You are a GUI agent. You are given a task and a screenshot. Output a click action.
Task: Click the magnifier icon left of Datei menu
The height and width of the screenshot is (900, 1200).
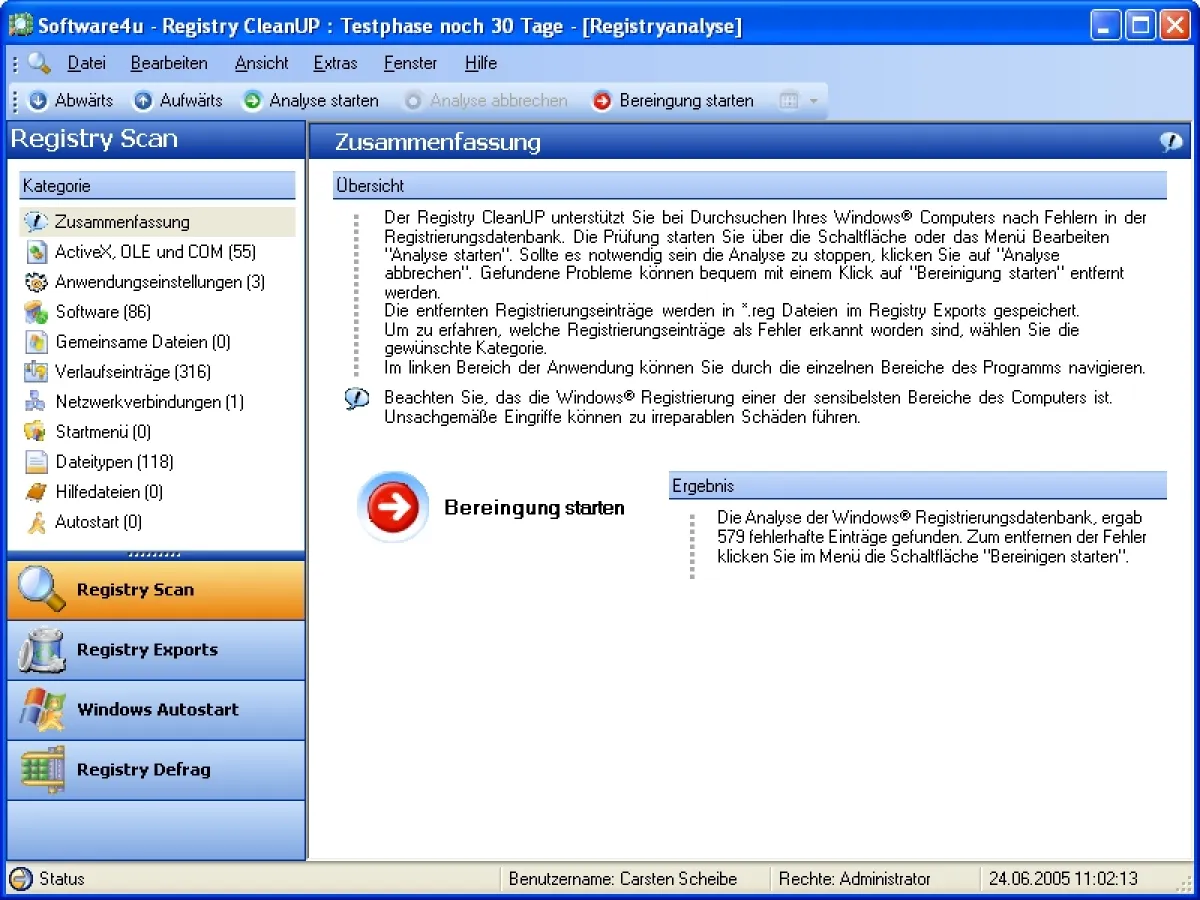coord(39,63)
